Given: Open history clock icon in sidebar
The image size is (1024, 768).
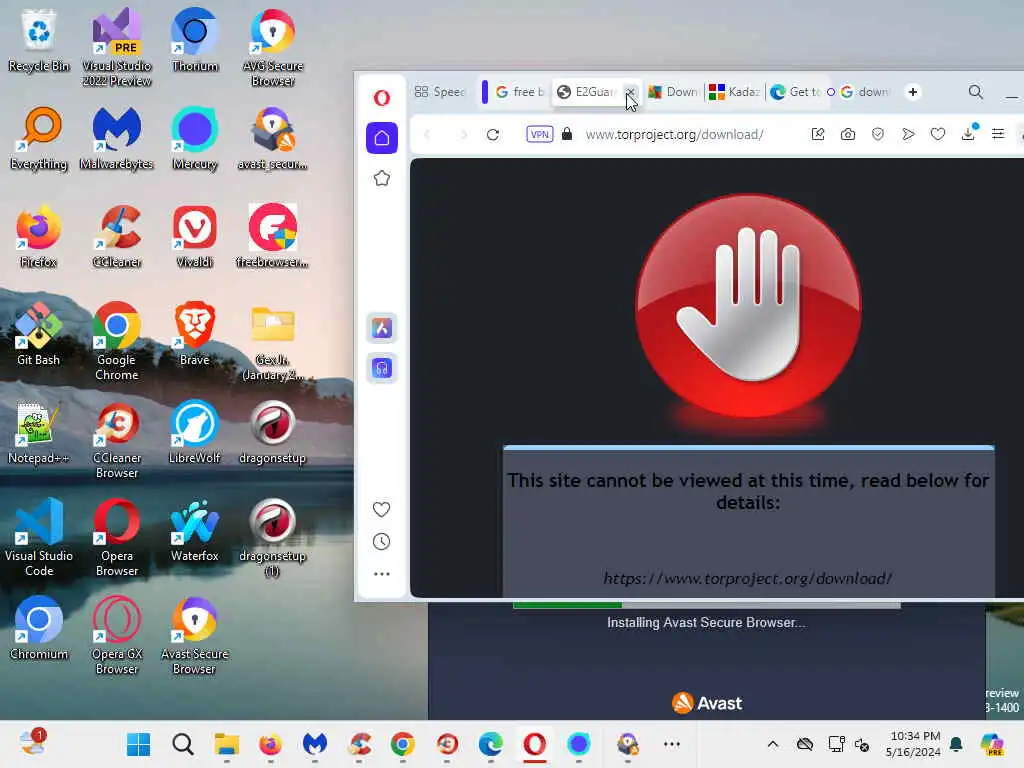Looking at the screenshot, I should point(381,541).
